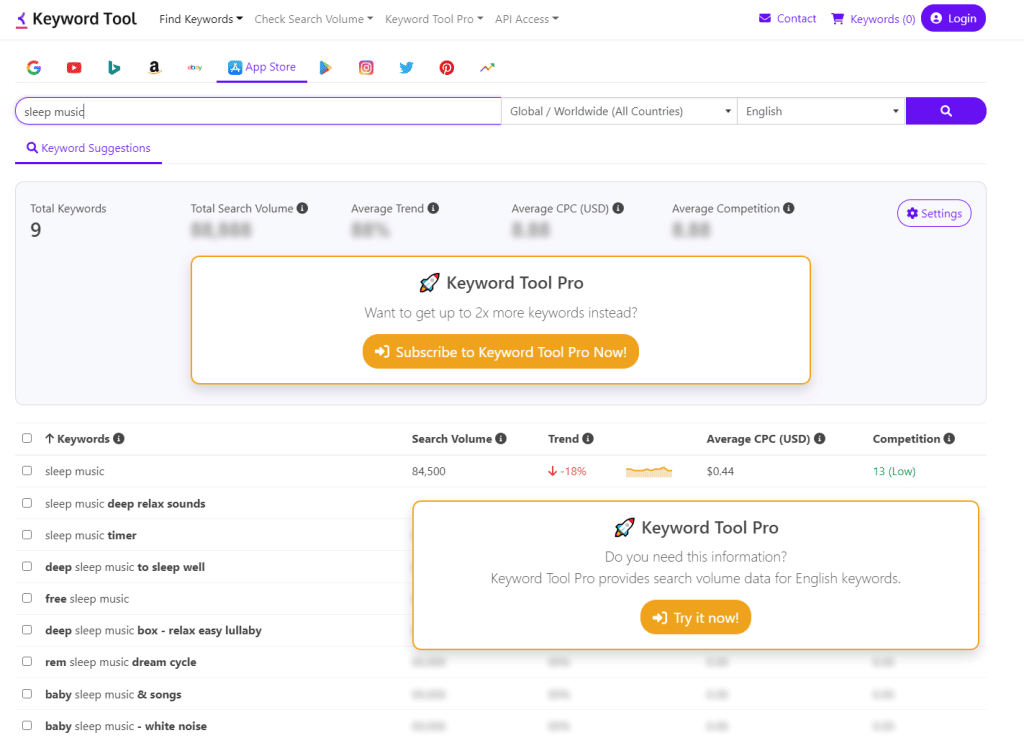Open the Google Trends icon at the end
The height and width of the screenshot is (756, 1024).
487,66
